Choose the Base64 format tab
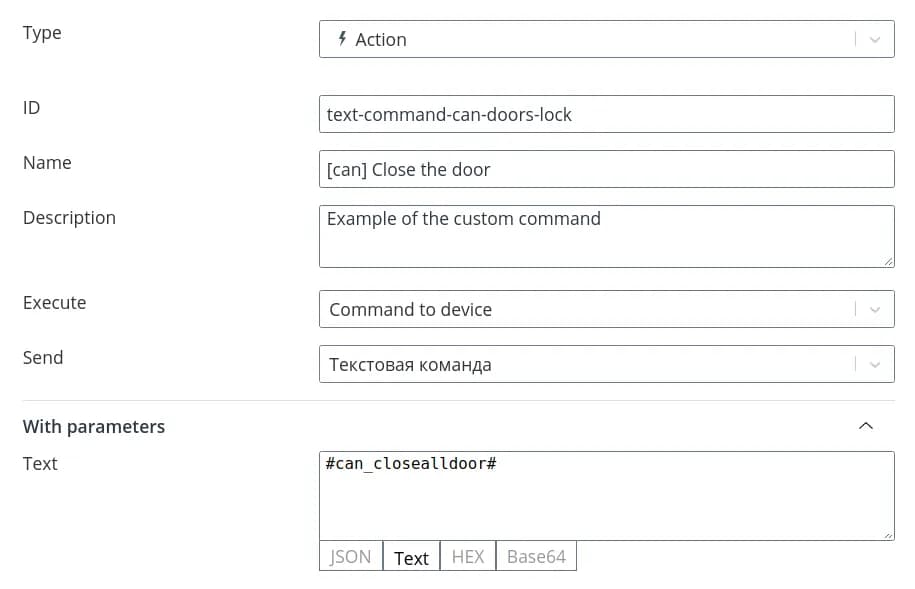 [x=536, y=557]
